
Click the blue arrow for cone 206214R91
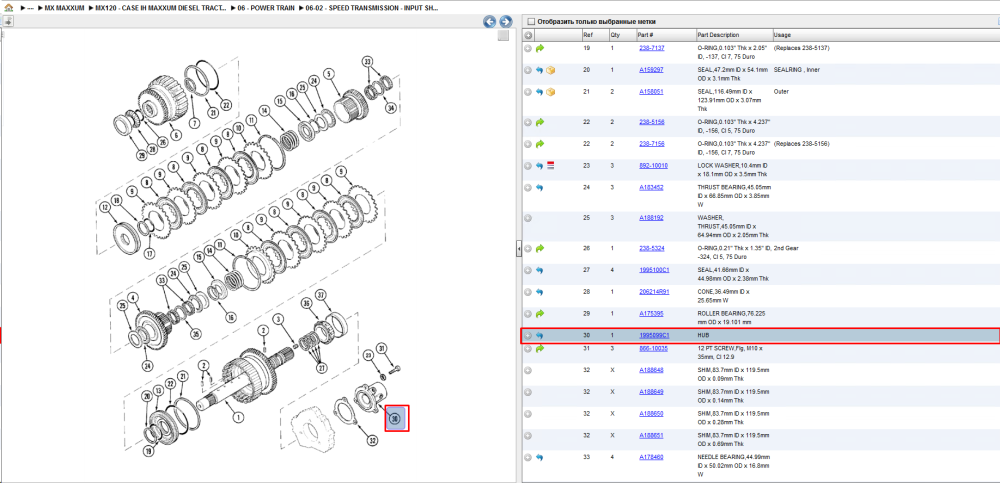540,292
